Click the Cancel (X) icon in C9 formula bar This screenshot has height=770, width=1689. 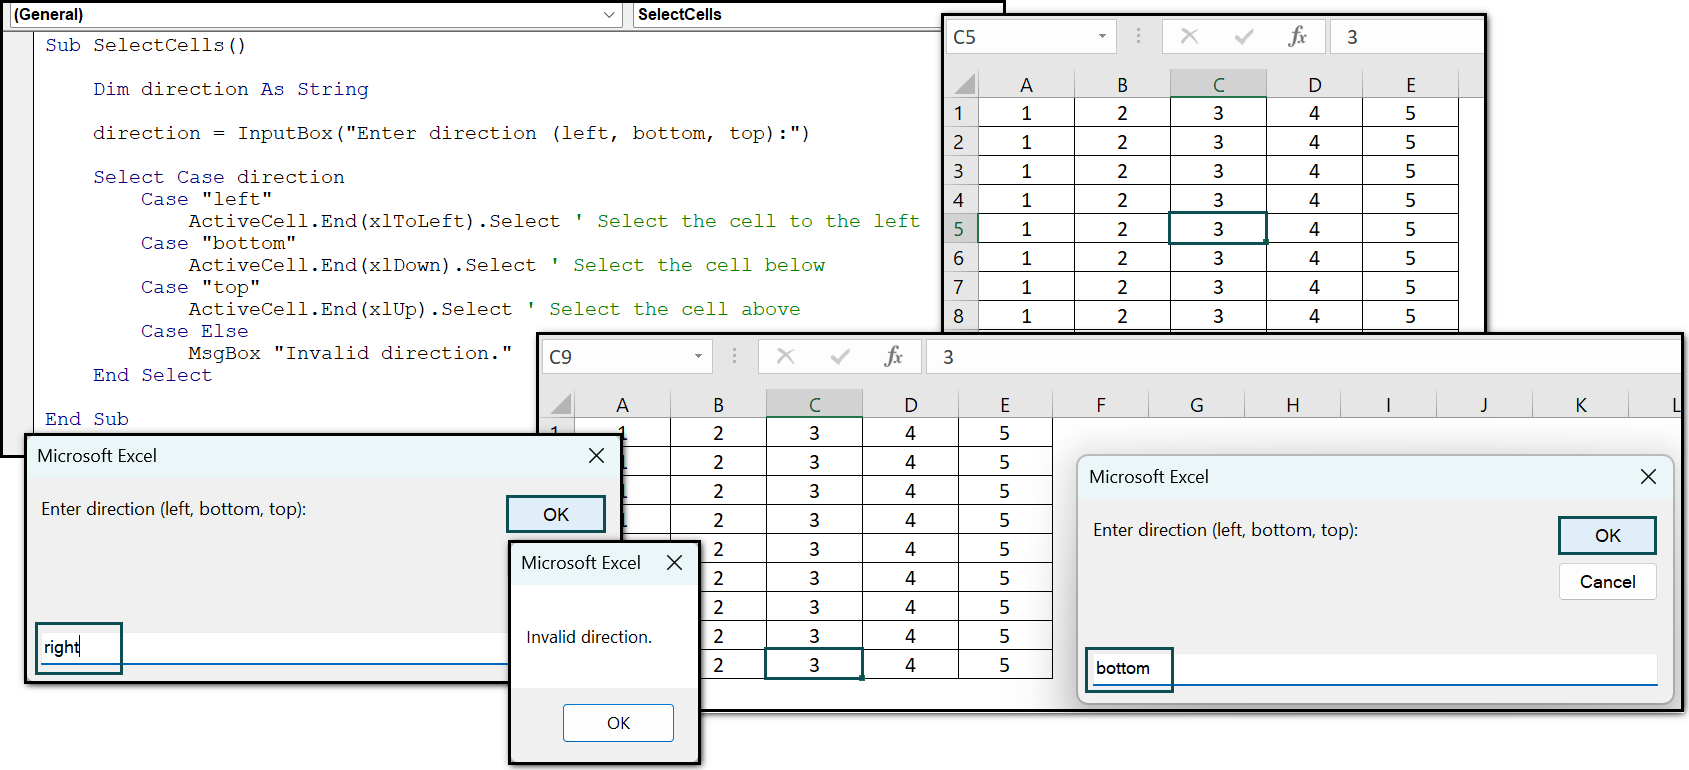pyautogui.click(x=785, y=356)
